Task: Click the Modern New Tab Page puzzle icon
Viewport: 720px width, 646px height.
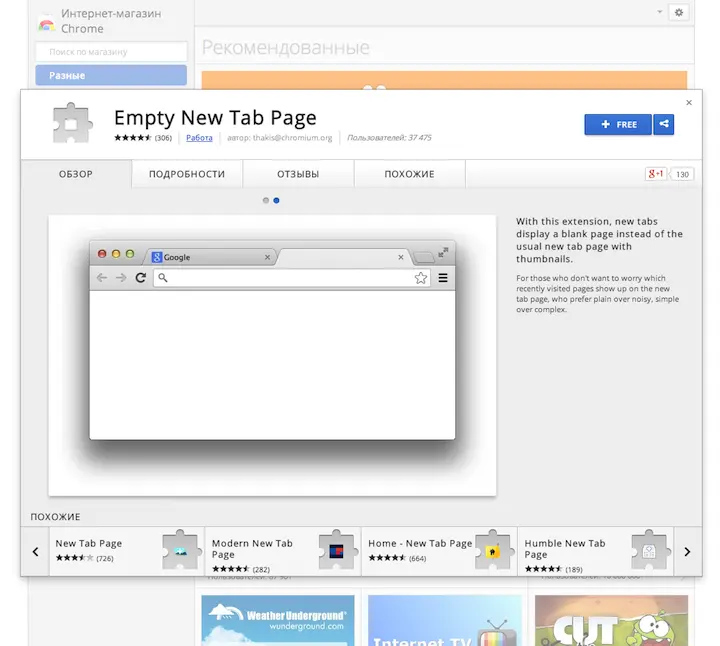Action: (337, 550)
